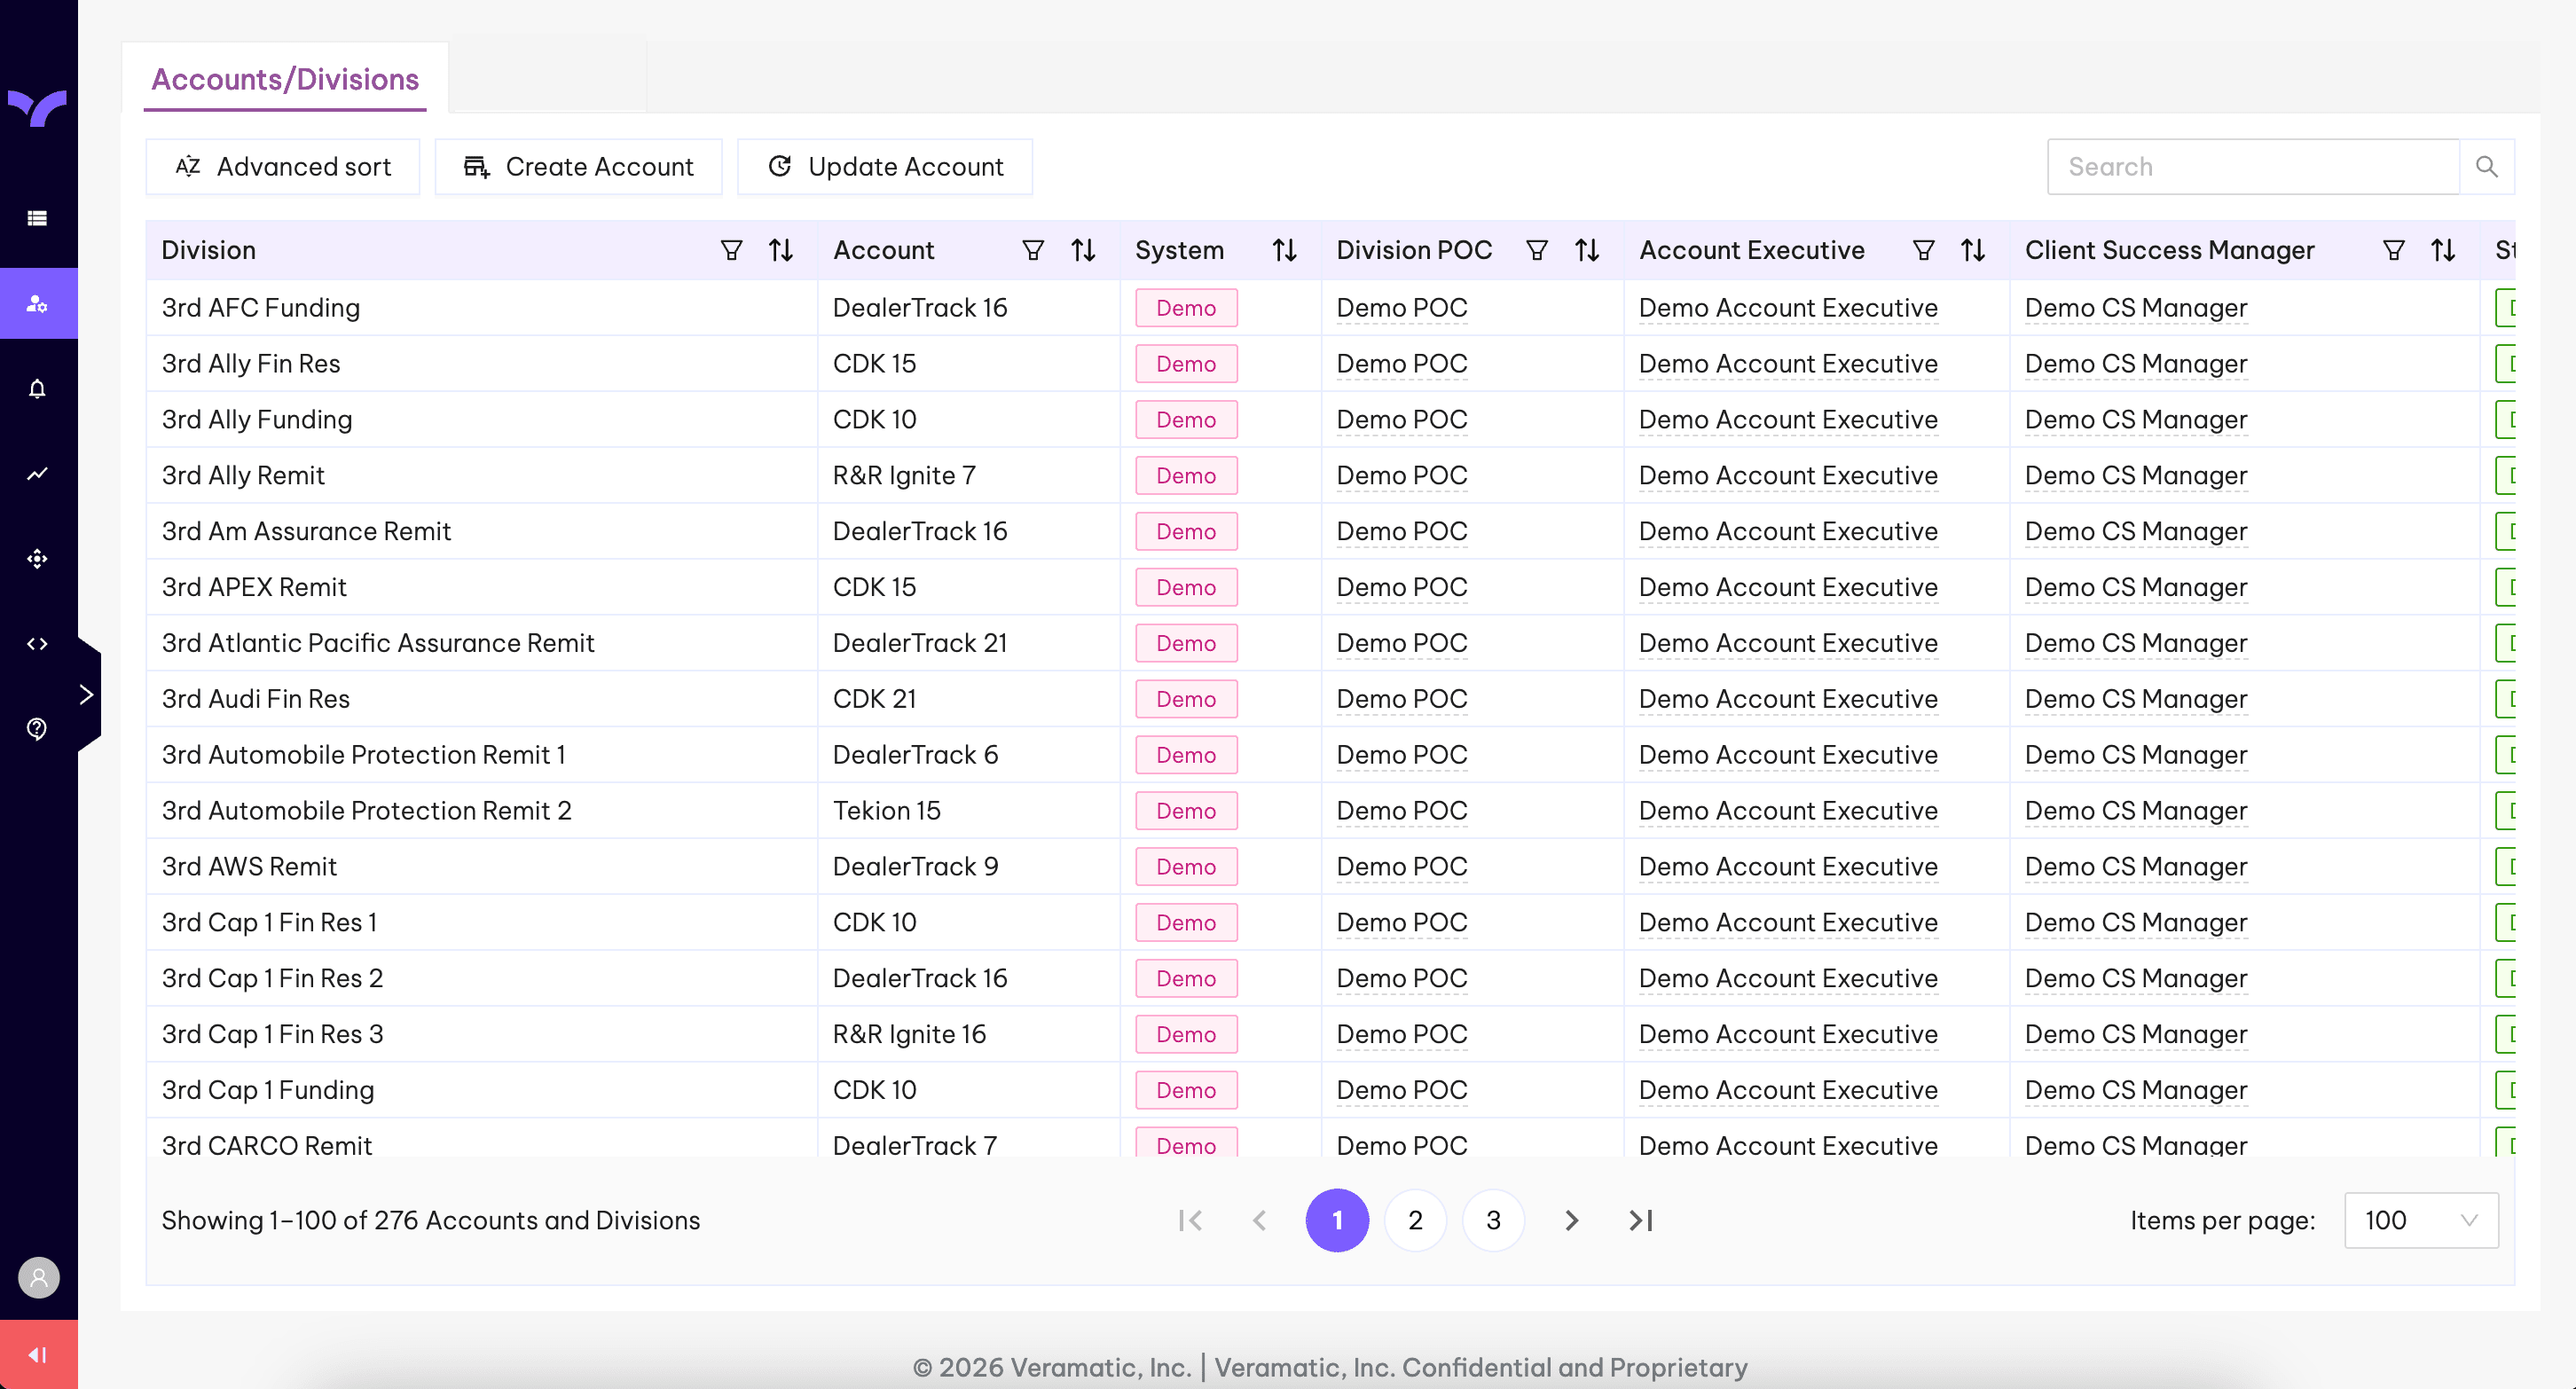Open Demo Account Executive for 3rd Ally Fin Res
2576x1389 pixels.
1788,364
